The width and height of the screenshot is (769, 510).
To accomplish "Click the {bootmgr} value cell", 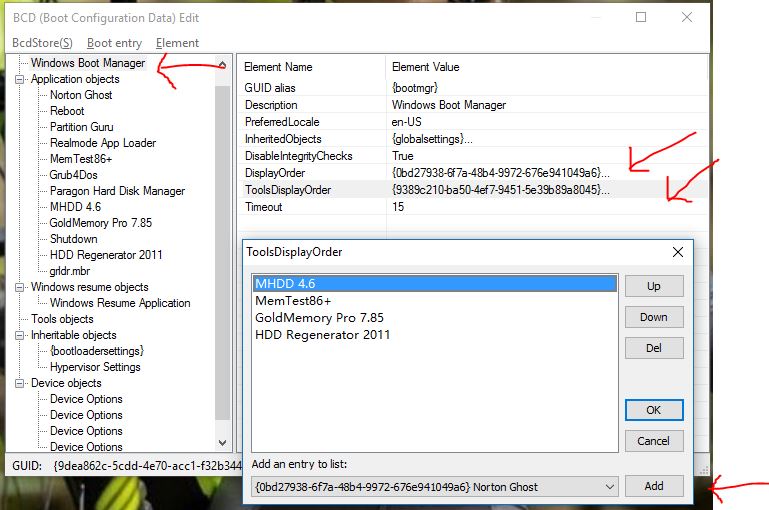I will pos(415,88).
